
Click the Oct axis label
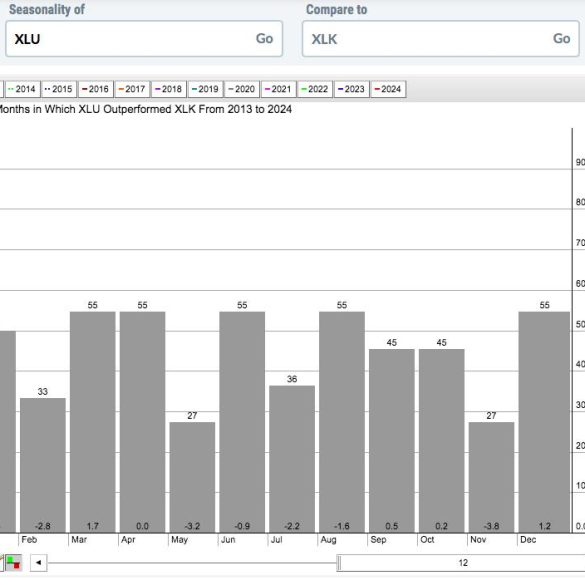tap(427, 540)
